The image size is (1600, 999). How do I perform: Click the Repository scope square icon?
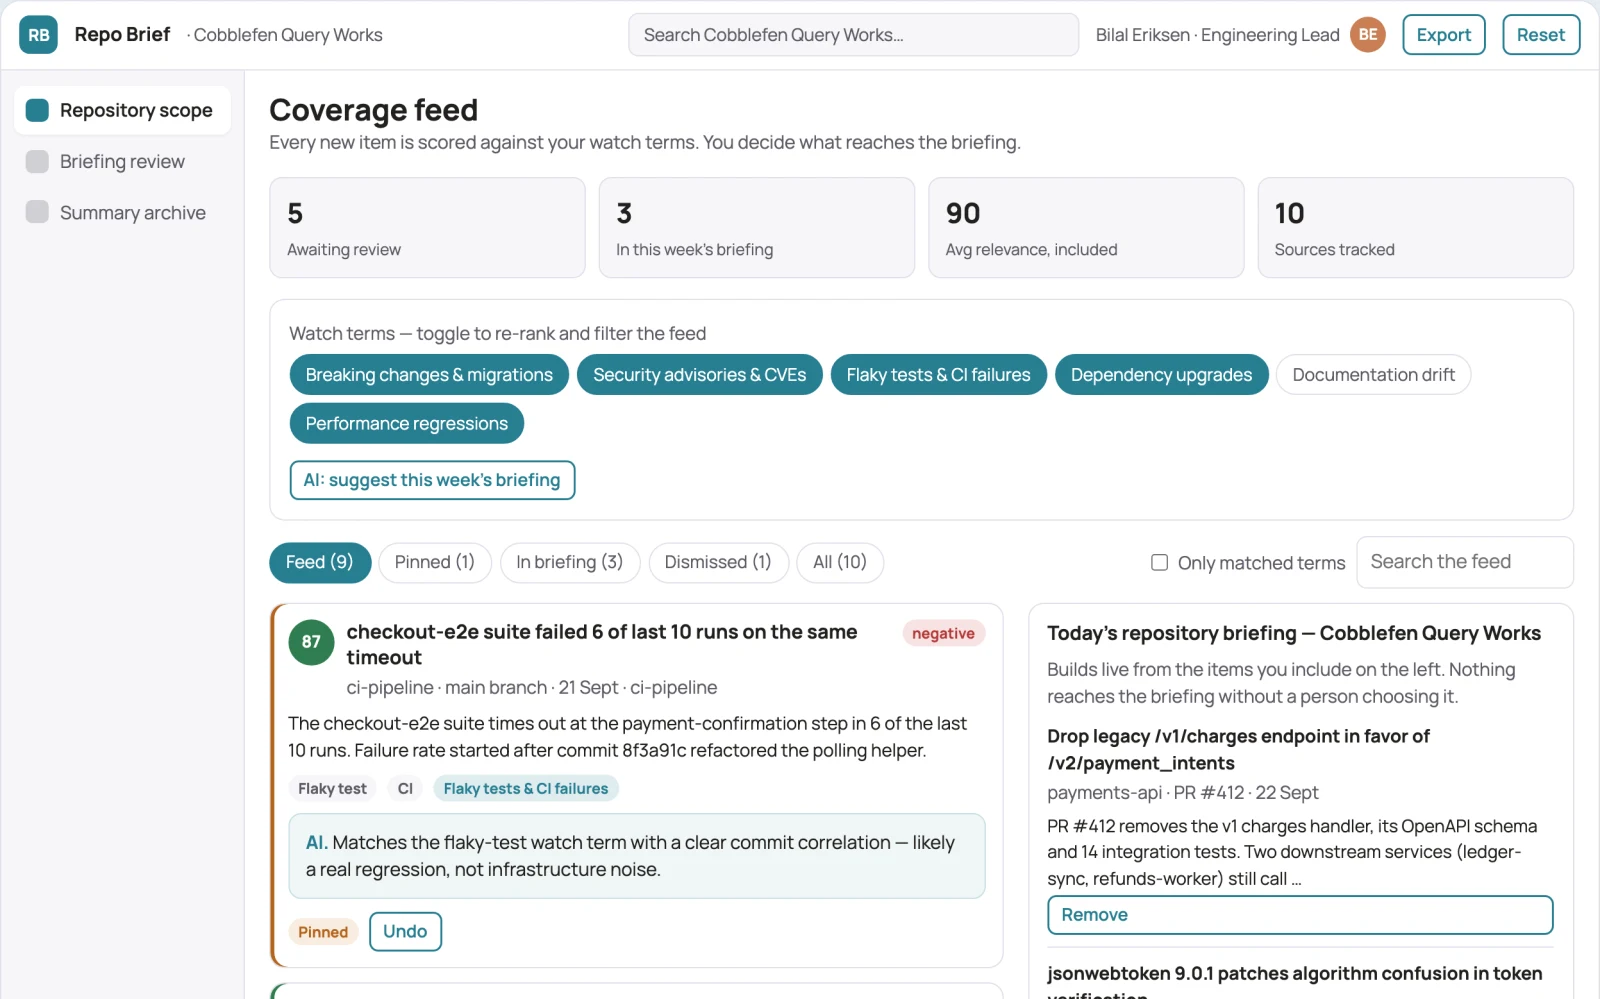tap(37, 110)
